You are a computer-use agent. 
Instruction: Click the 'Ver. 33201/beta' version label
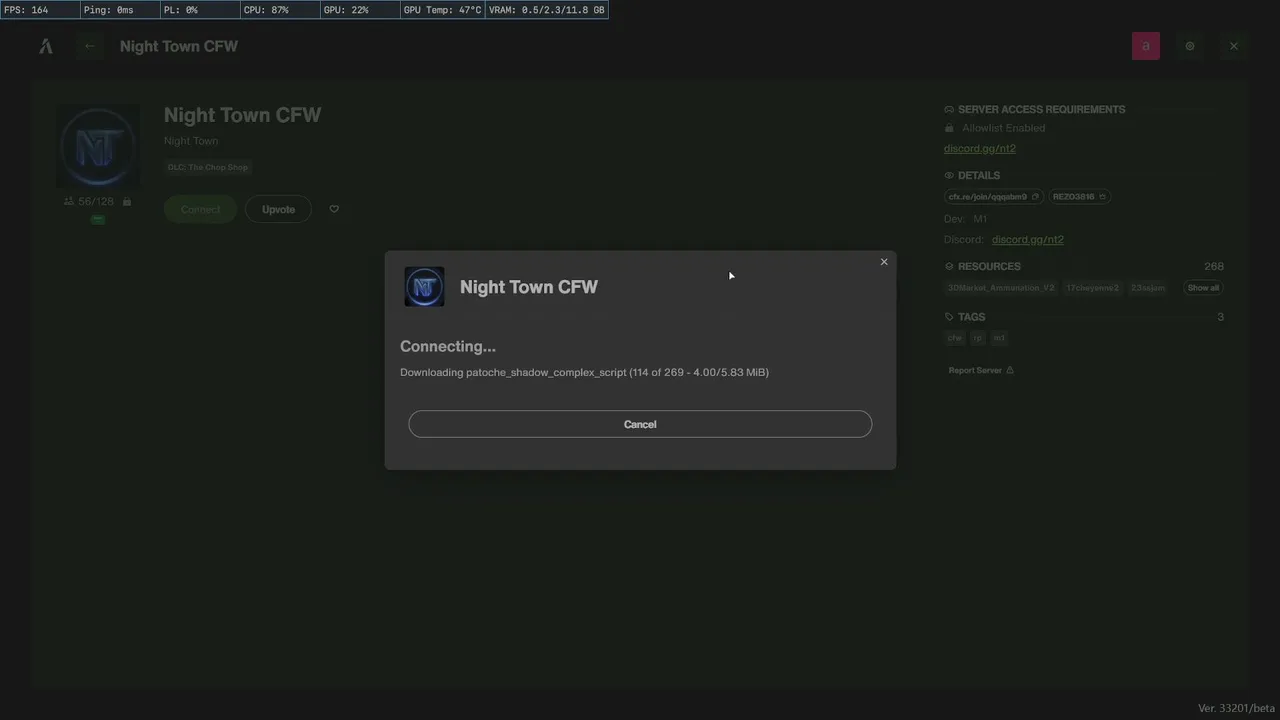(x=1237, y=708)
